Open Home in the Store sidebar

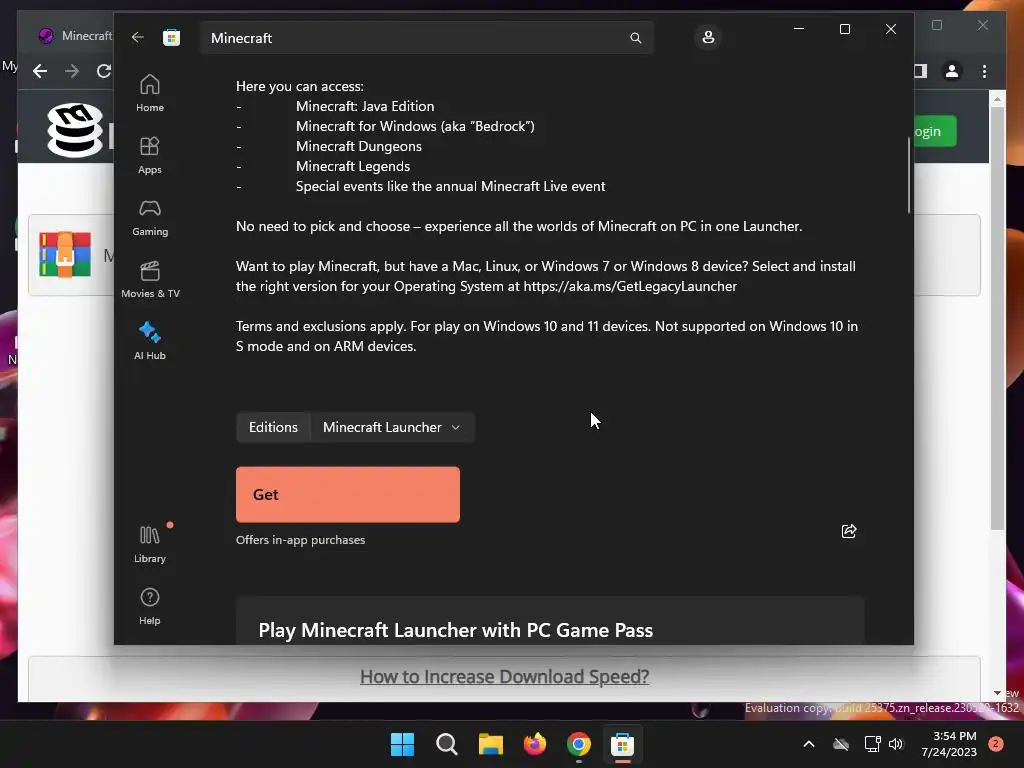point(150,93)
